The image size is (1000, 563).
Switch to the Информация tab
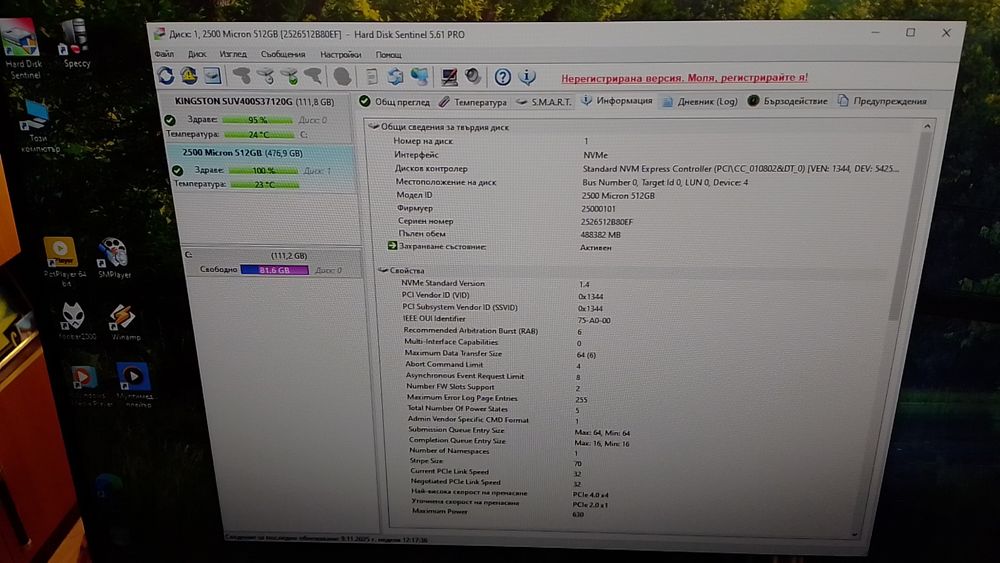click(x=616, y=101)
